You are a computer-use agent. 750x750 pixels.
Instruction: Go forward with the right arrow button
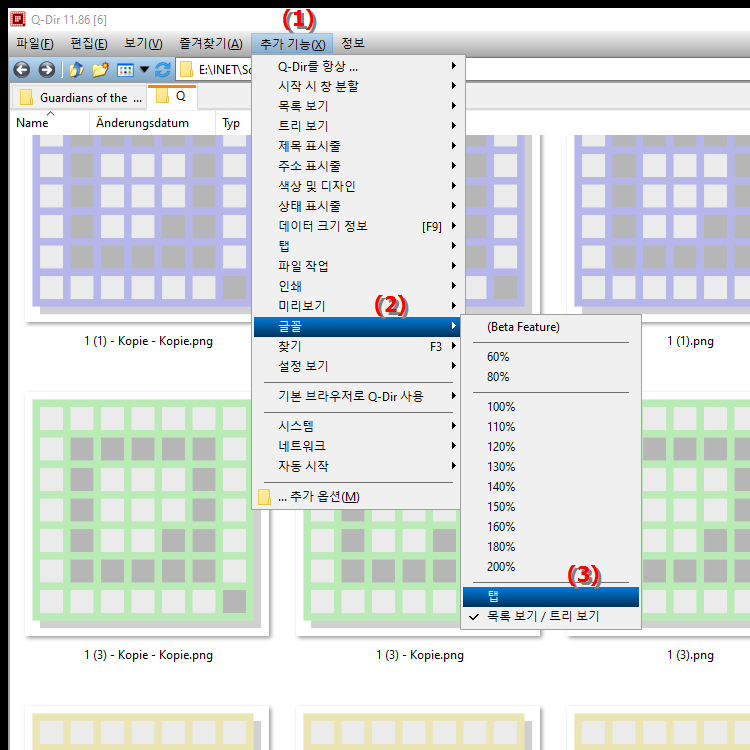pos(46,70)
